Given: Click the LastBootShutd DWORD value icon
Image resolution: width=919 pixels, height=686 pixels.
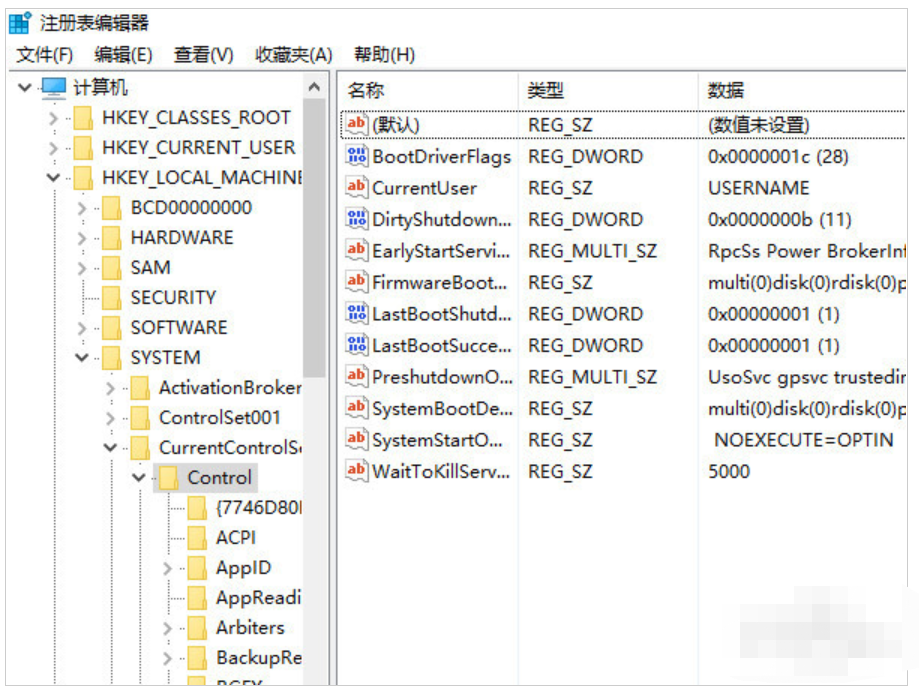Looking at the screenshot, I should 357,313.
